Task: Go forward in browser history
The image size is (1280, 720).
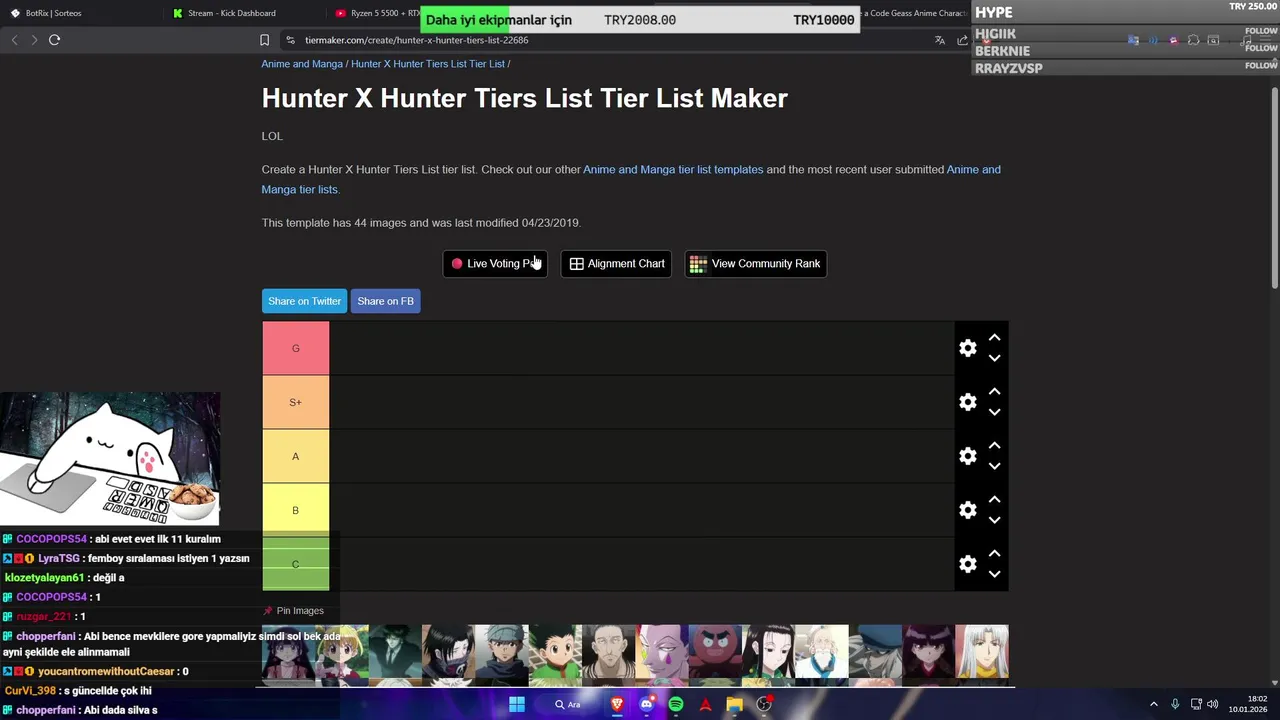Action: pos(34,40)
